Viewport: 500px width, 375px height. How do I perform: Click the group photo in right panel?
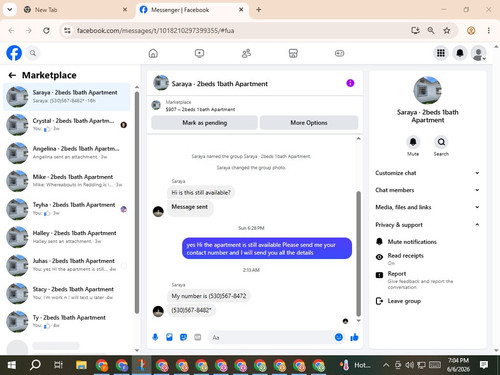[427, 90]
